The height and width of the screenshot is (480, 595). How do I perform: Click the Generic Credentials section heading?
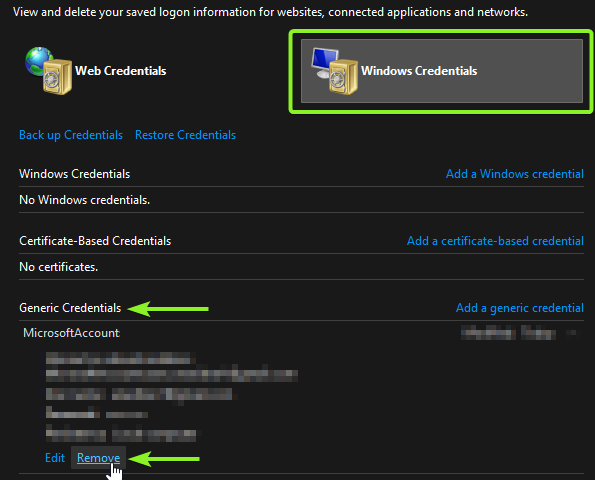[70, 308]
